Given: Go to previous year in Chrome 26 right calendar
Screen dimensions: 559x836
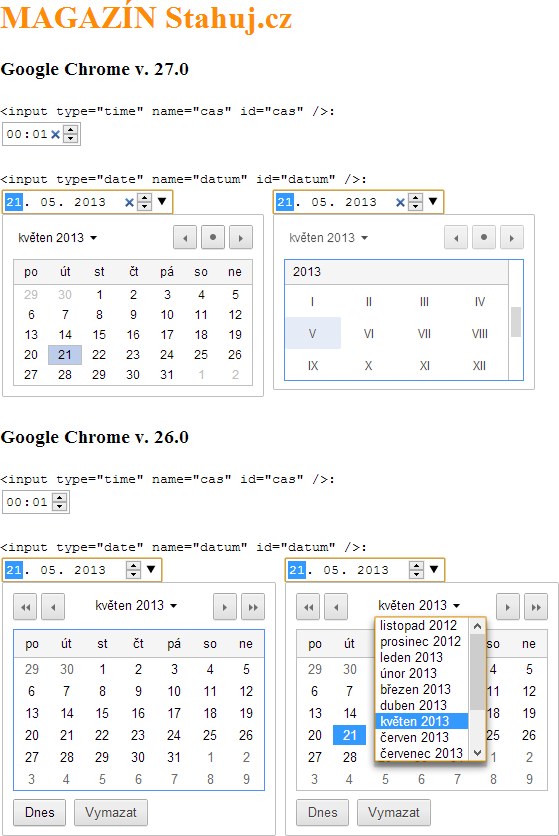Looking at the screenshot, I should [308, 607].
